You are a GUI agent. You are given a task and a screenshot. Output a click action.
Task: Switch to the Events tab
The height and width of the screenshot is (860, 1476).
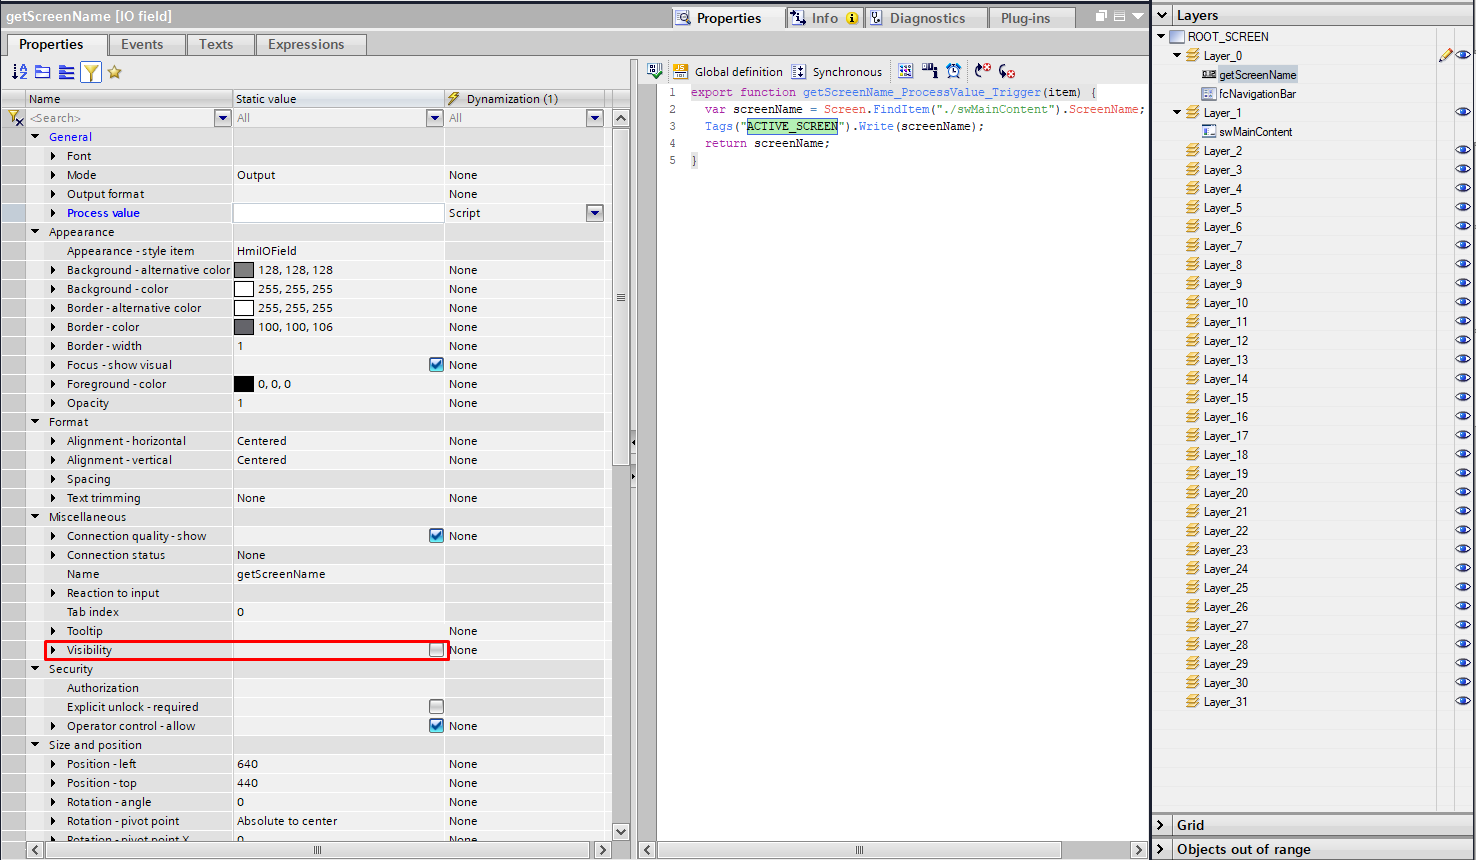click(x=142, y=44)
